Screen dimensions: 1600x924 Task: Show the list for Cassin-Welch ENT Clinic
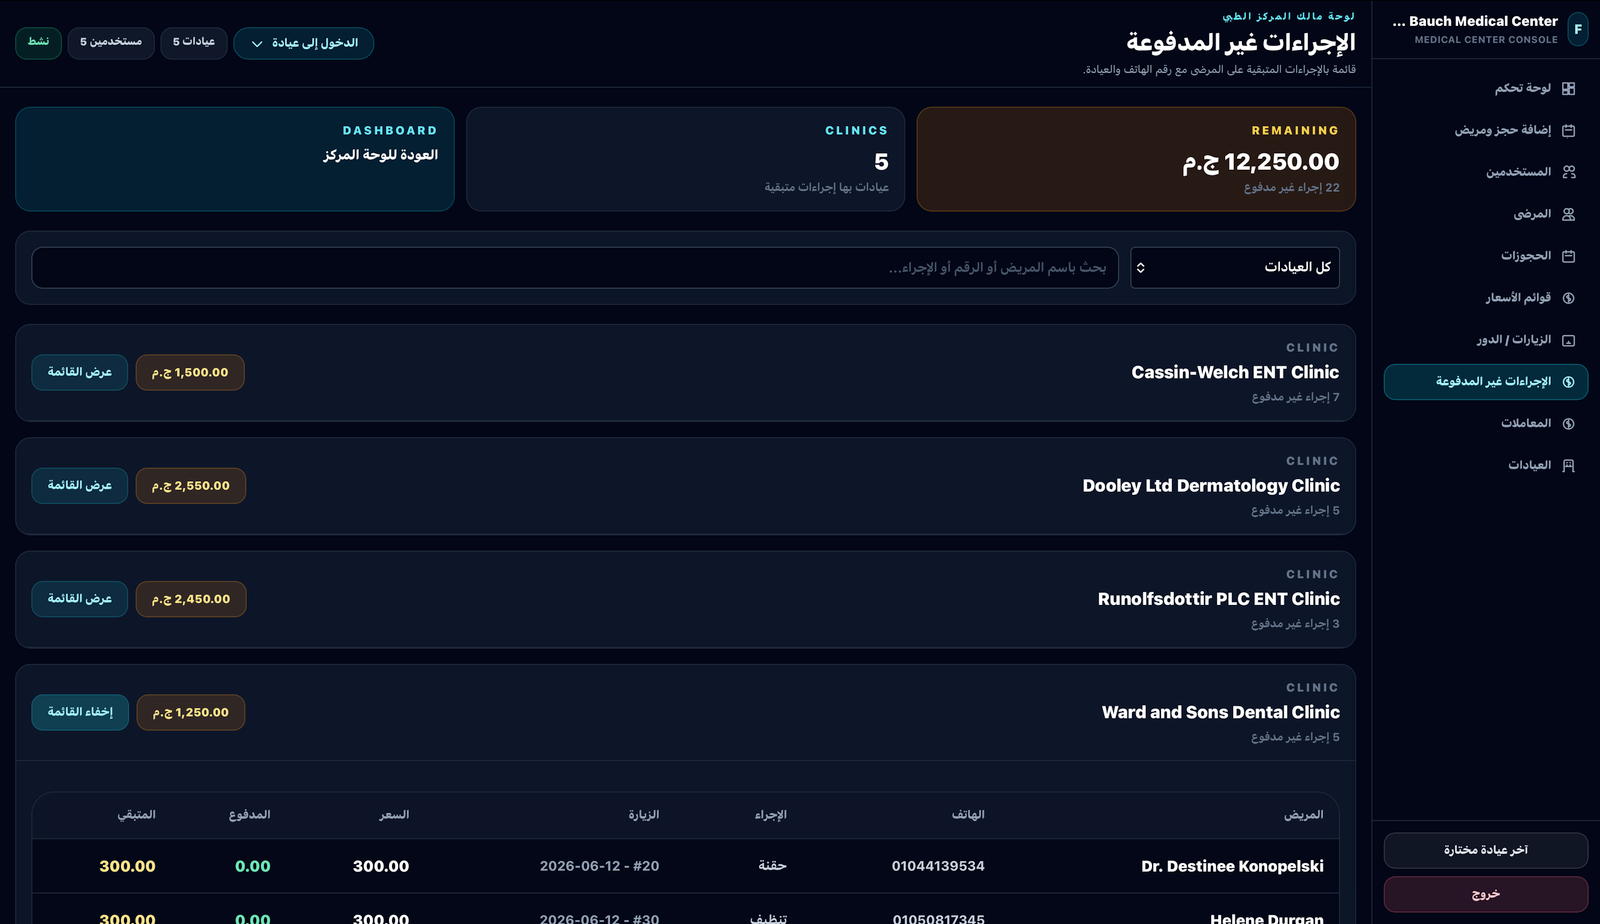click(80, 372)
